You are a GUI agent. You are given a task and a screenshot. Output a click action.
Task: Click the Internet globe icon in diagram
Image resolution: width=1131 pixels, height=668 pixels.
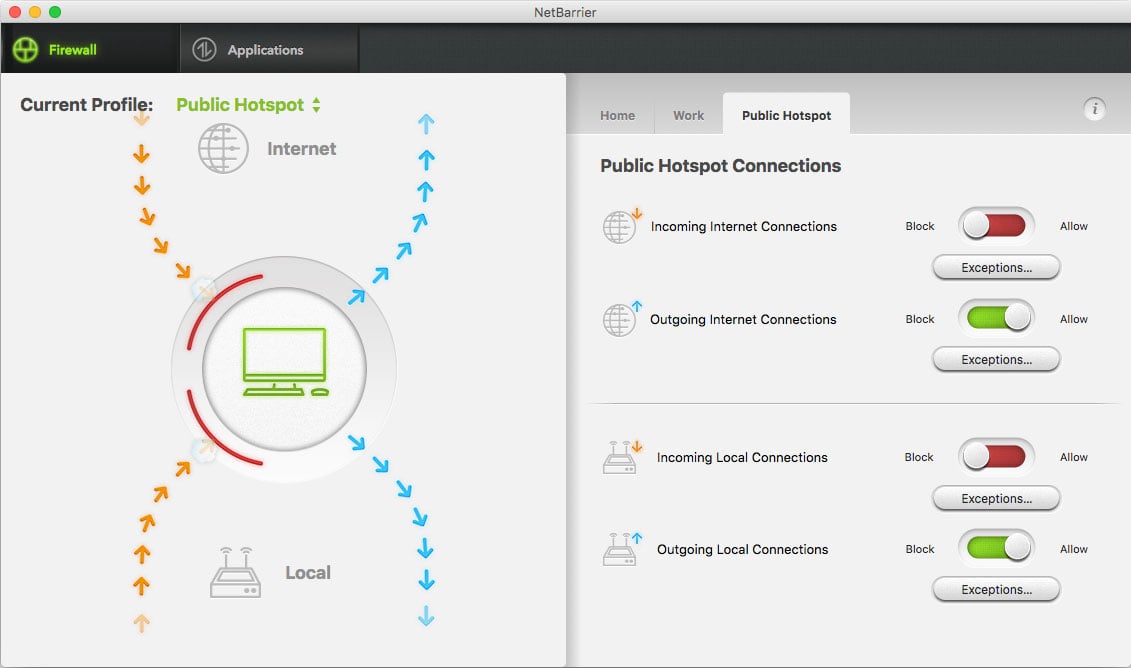pos(224,149)
